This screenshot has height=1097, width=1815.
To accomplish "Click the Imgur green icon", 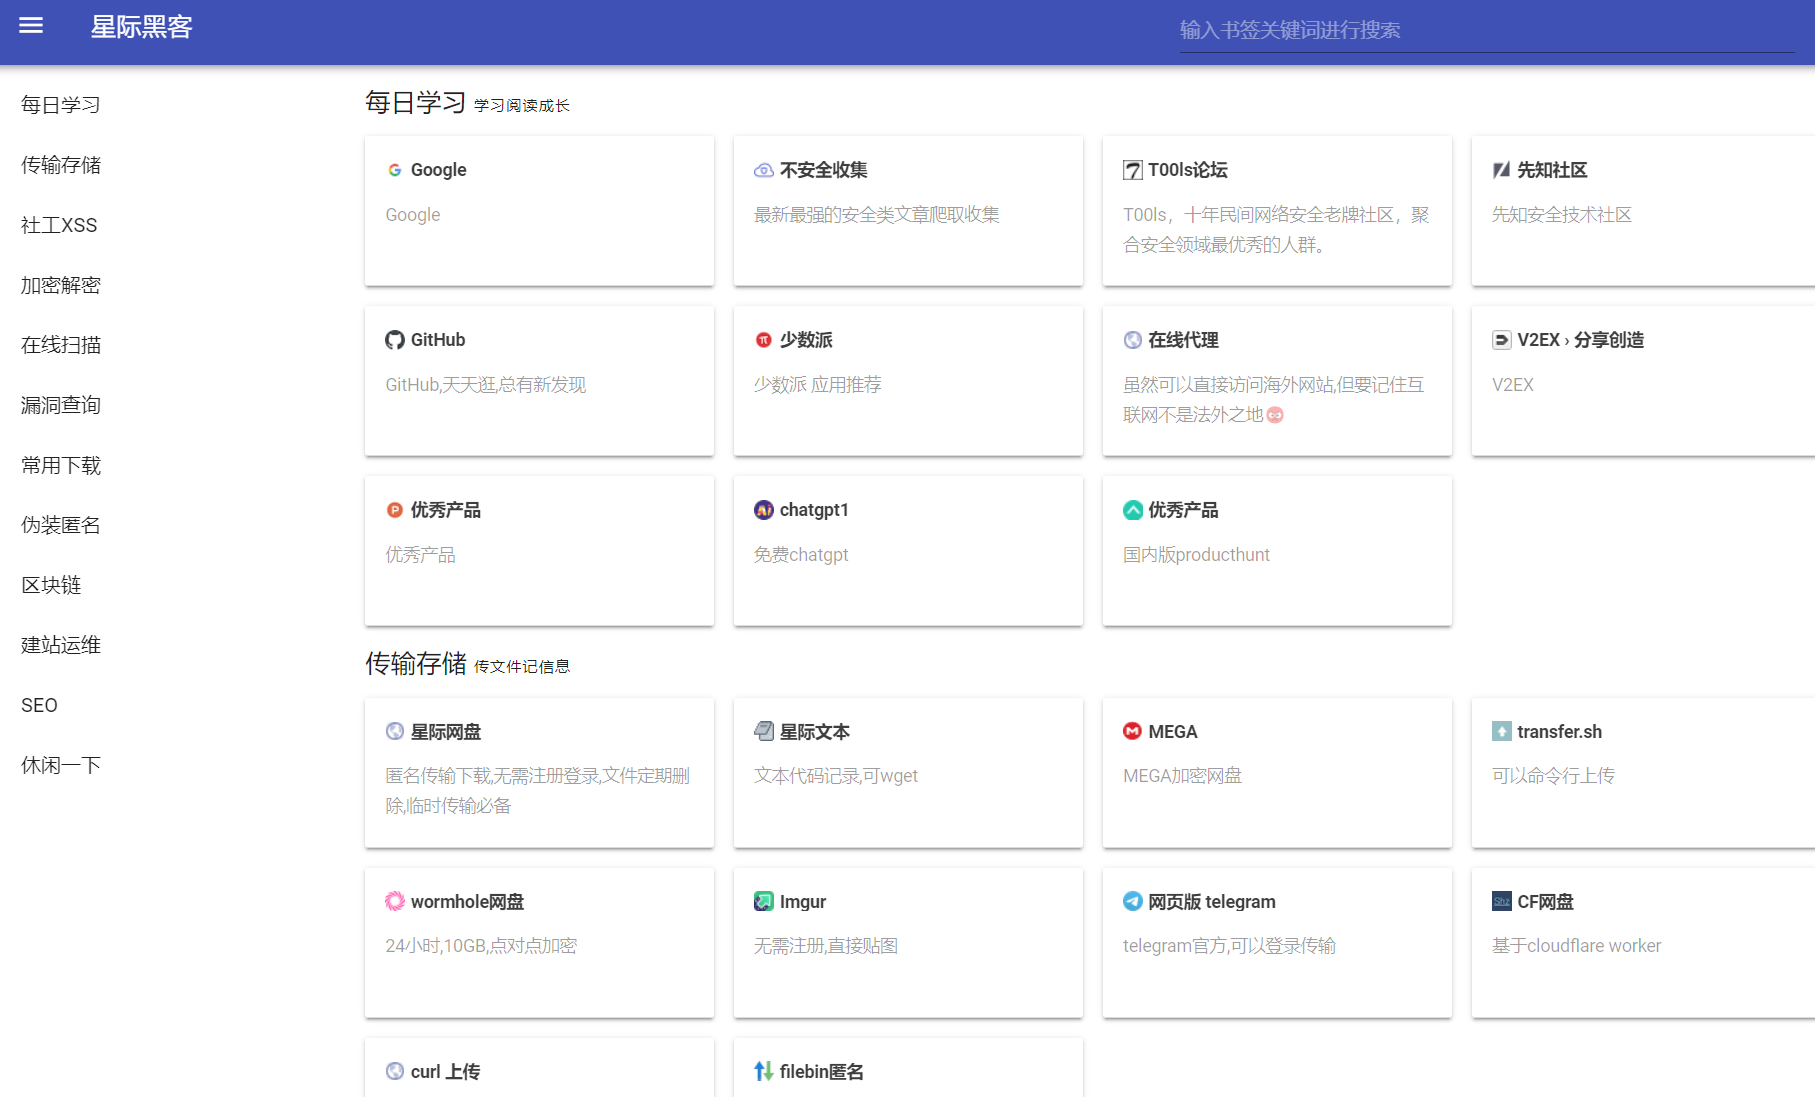I will click(x=764, y=902).
